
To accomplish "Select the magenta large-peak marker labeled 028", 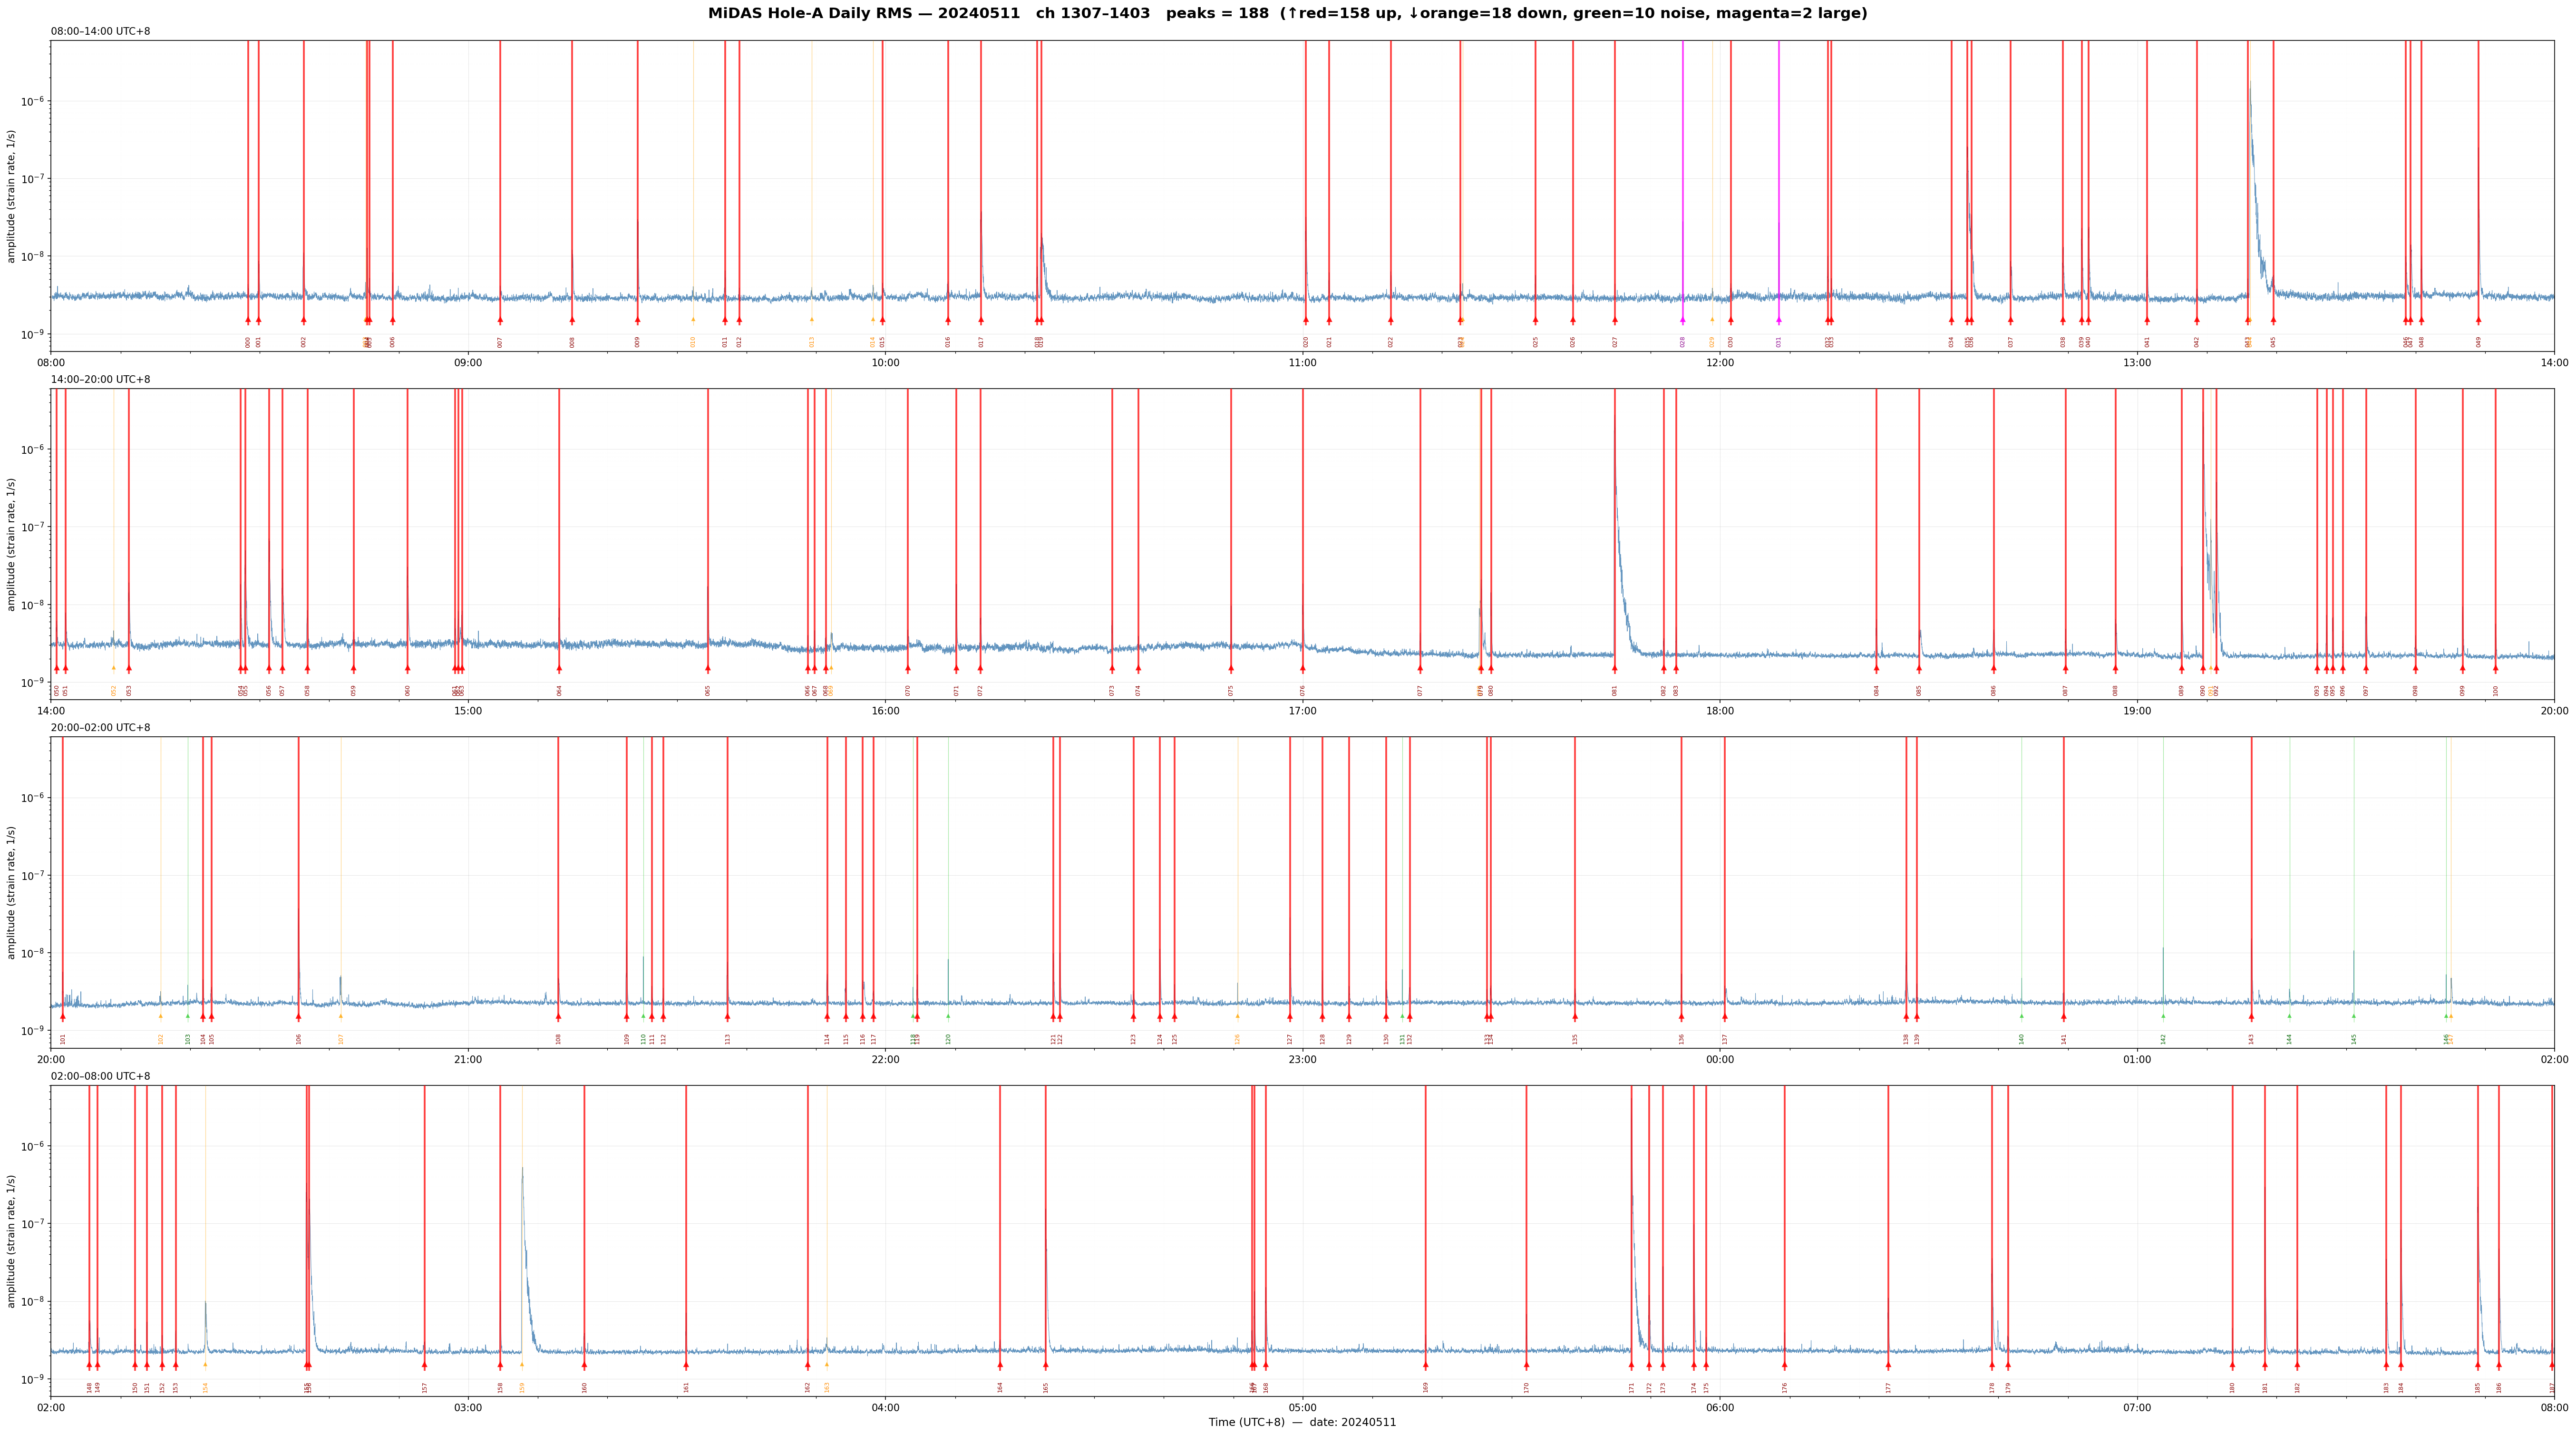I will pos(1683,320).
